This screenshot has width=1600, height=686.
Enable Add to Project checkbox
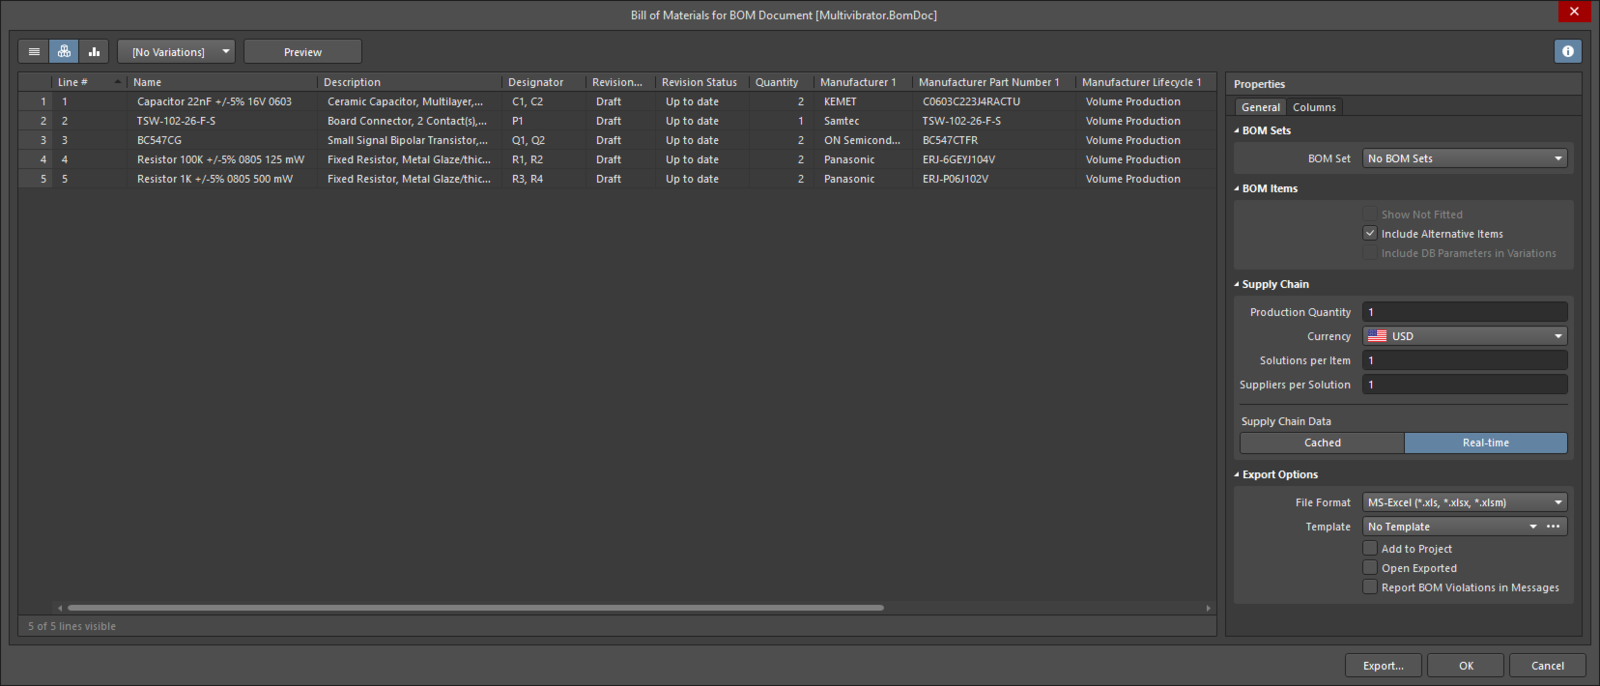1370,549
